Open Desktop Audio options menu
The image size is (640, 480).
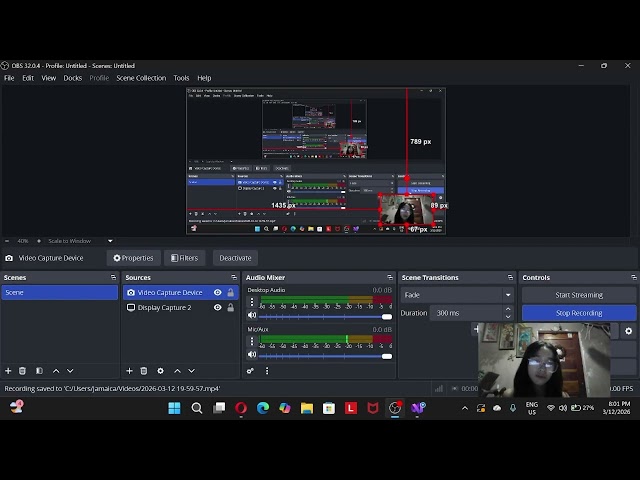pyautogui.click(x=252, y=302)
